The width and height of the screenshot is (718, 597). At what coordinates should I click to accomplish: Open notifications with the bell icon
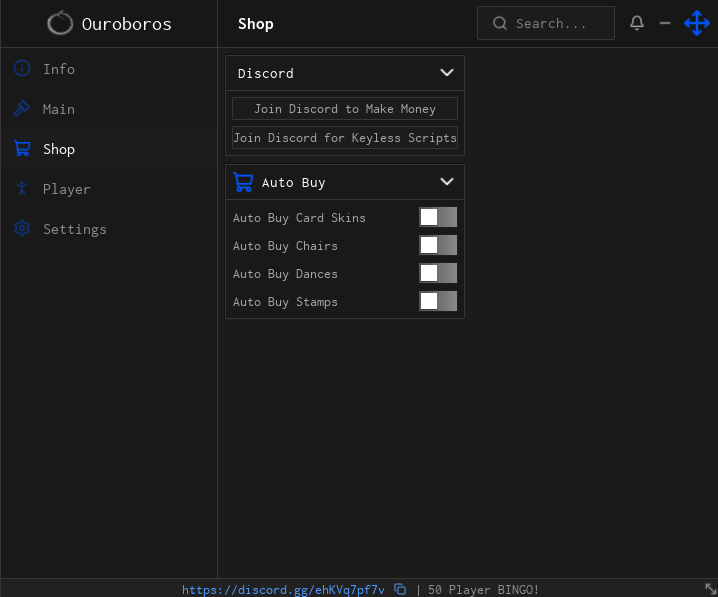pyautogui.click(x=636, y=23)
